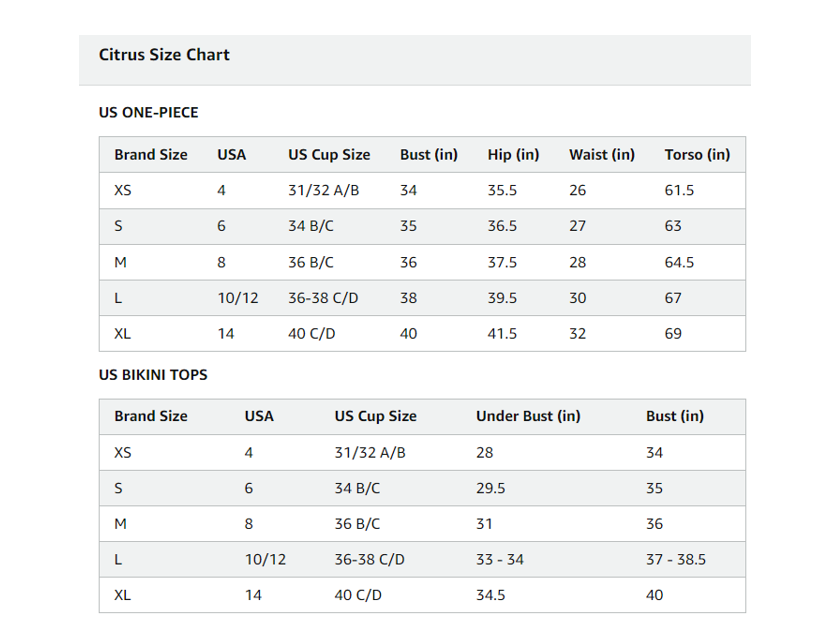Click 34 B/C in bikini tops table

click(357, 488)
